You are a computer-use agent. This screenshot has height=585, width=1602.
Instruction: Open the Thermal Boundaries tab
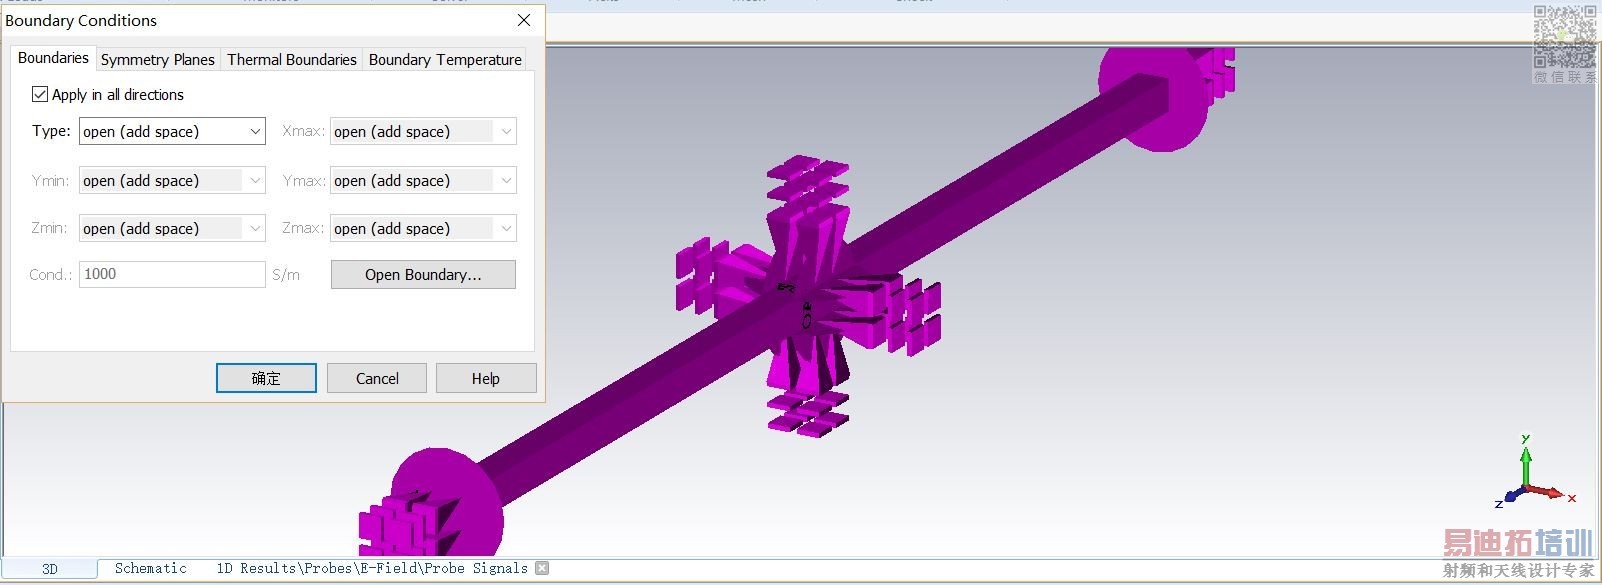coord(292,59)
